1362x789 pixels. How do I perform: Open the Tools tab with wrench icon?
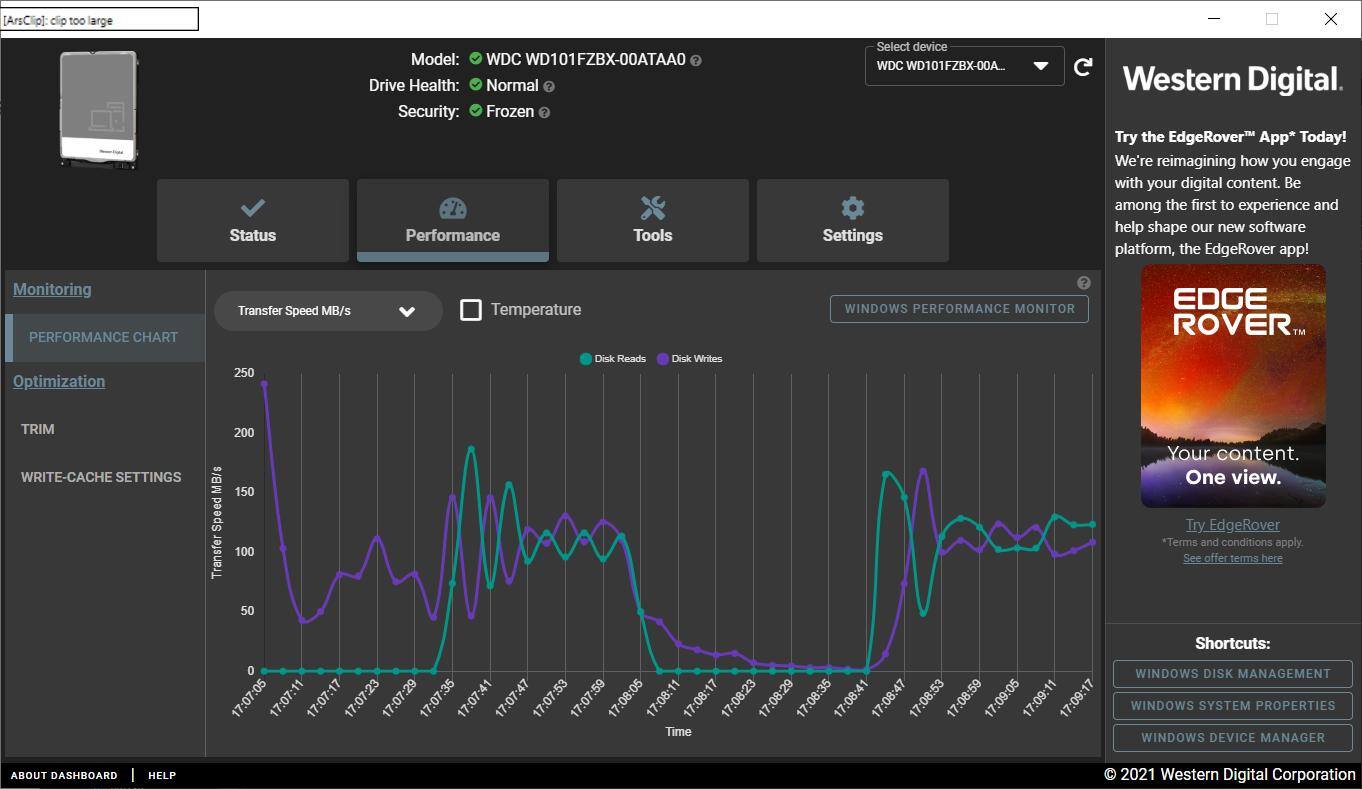point(652,221)
